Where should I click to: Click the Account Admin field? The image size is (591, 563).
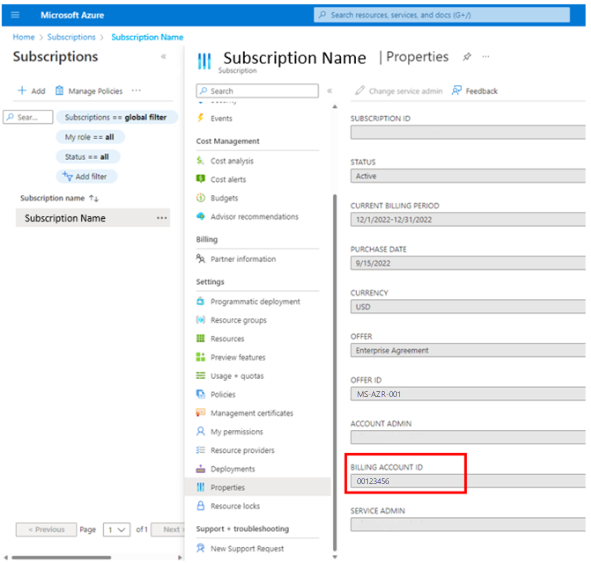coord(468,438)
